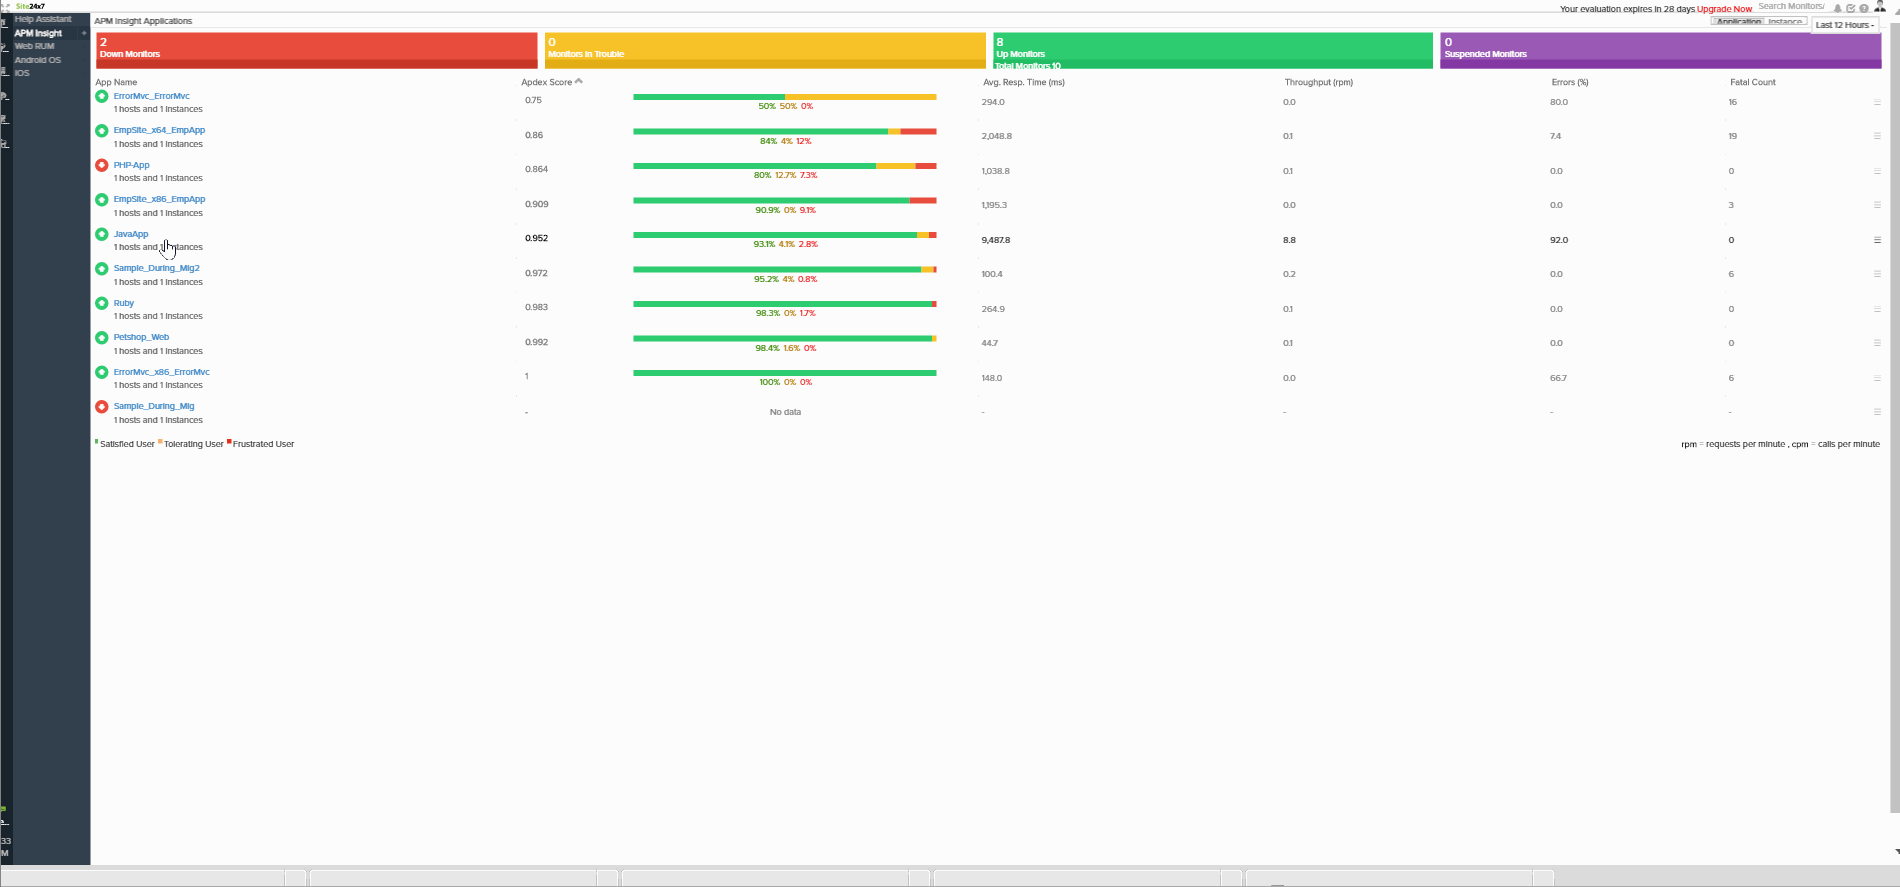Open the user profile avatar icon
This screenshot has width=1900, height=887.
click(1879, 6)
